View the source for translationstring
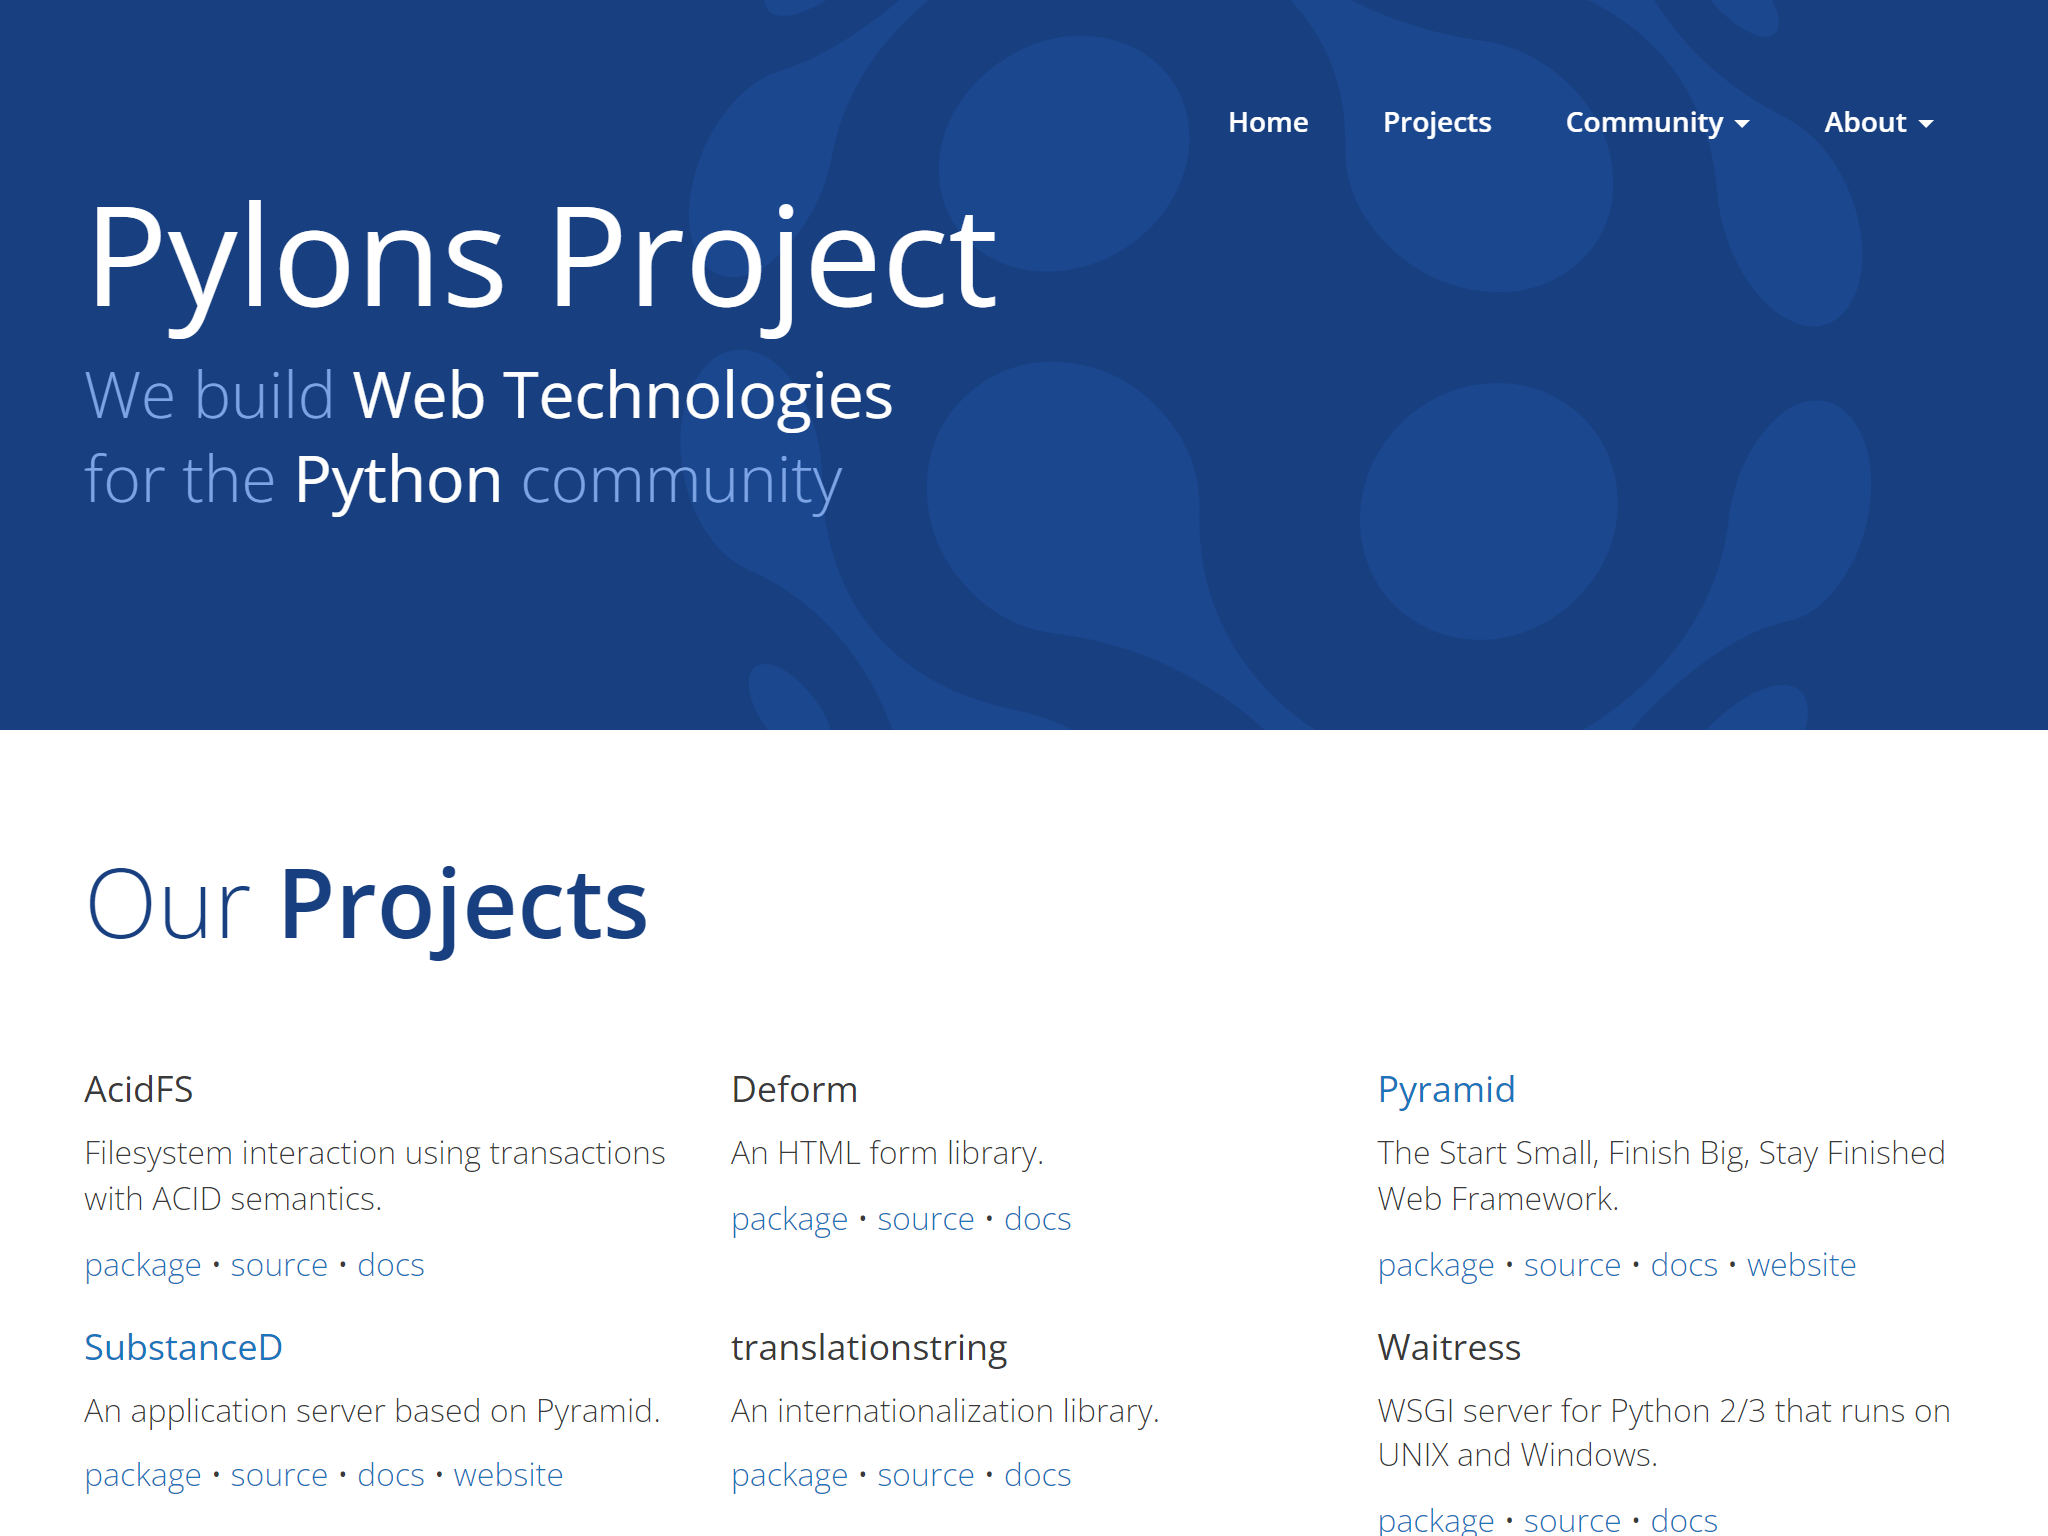The width and height of the screenshot is (2048, 1536). click(x=925, y=1474)
